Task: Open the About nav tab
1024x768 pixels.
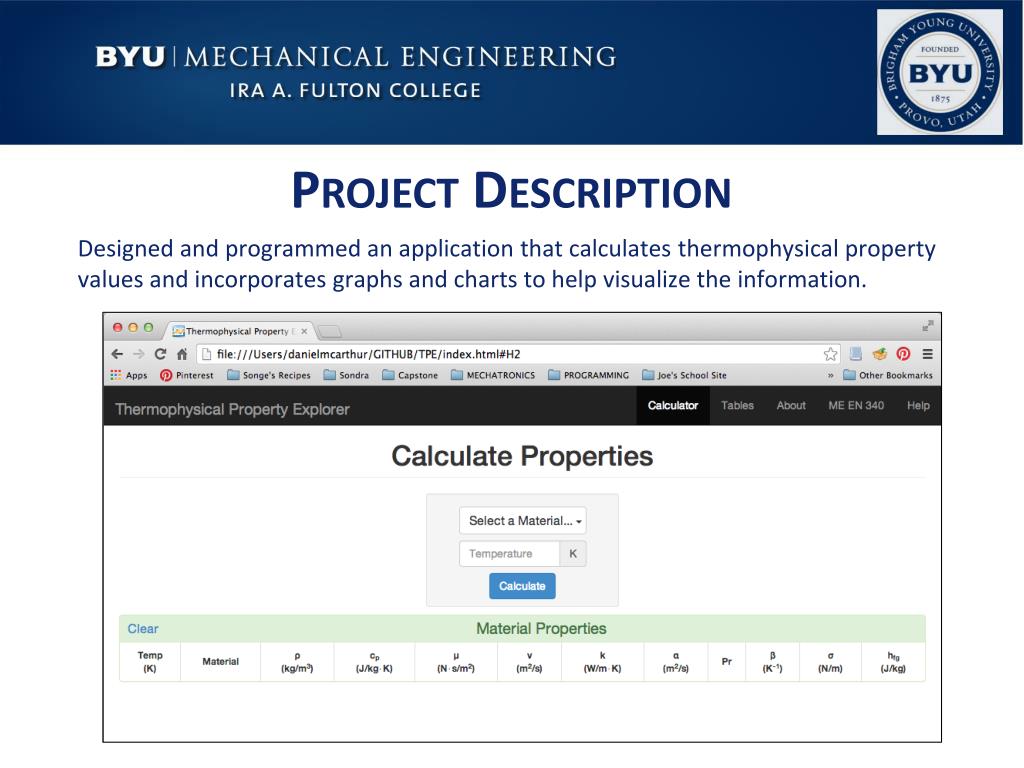Action: pos(791,406)
